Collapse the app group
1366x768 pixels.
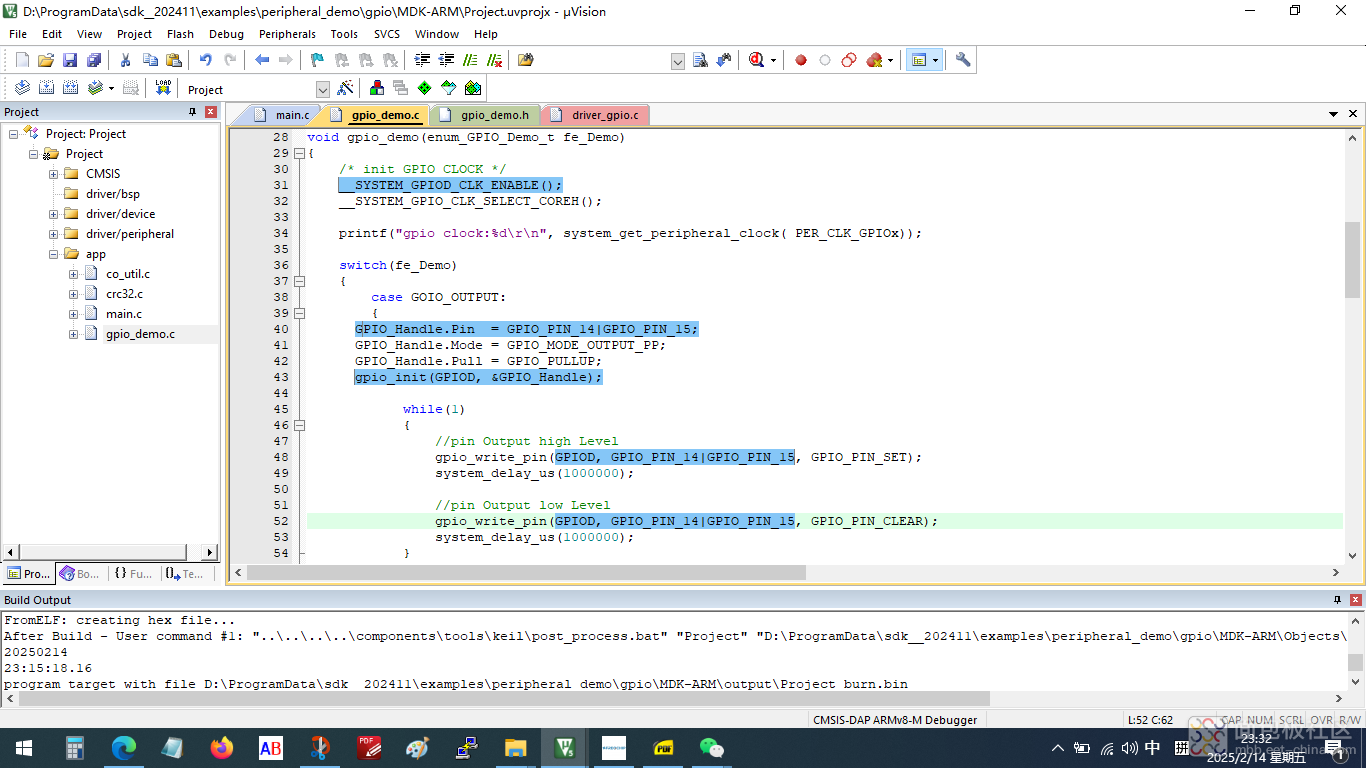[54, 254]
